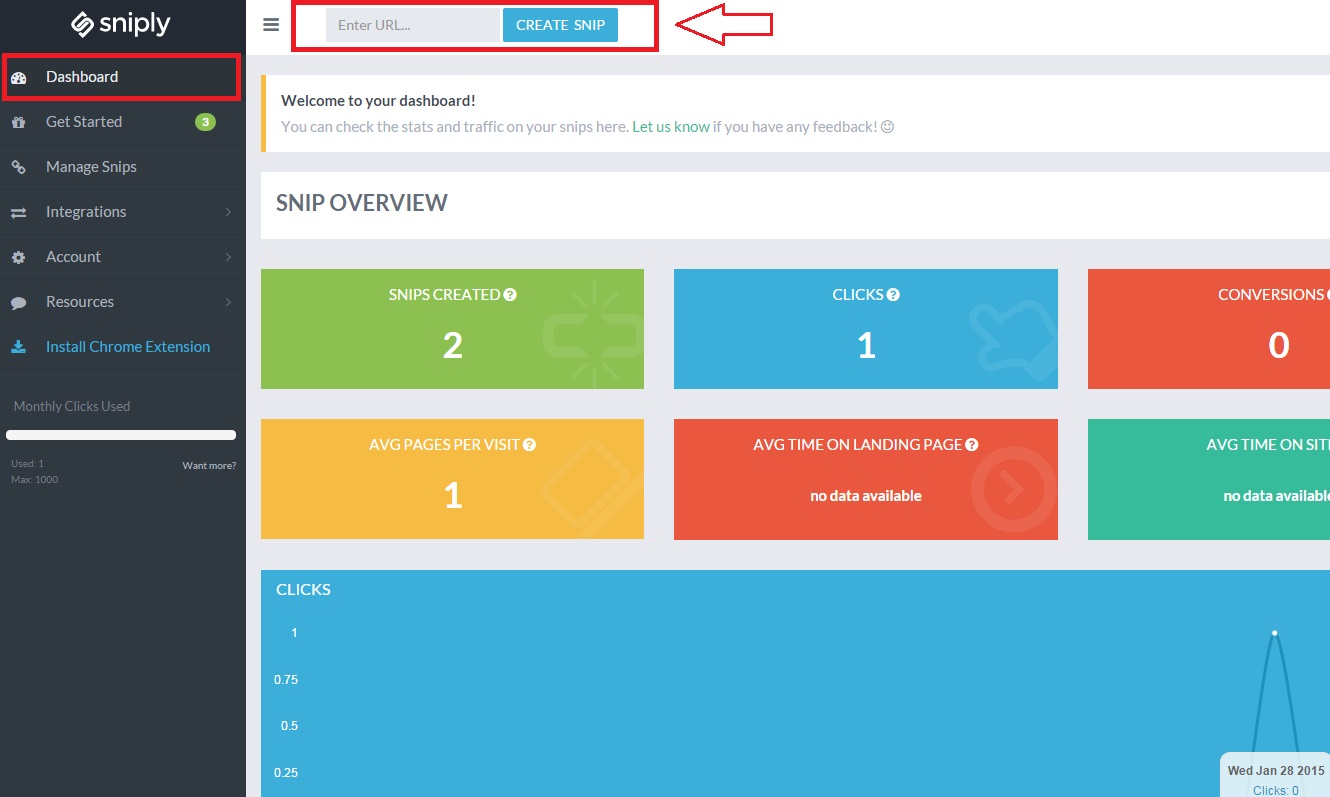Click the Dashboard gauge icon in sidebar
1330x797 pixels.
click(18, 78)
